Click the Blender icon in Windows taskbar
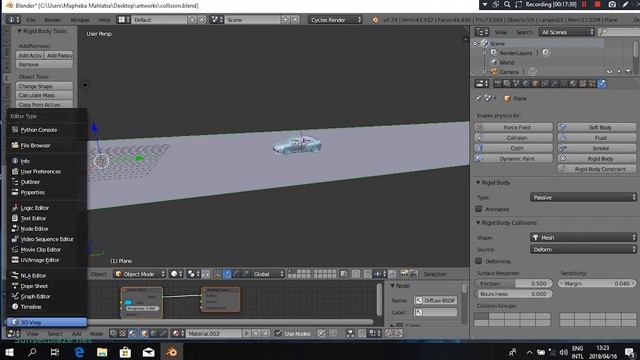 [x=172, y=351]
